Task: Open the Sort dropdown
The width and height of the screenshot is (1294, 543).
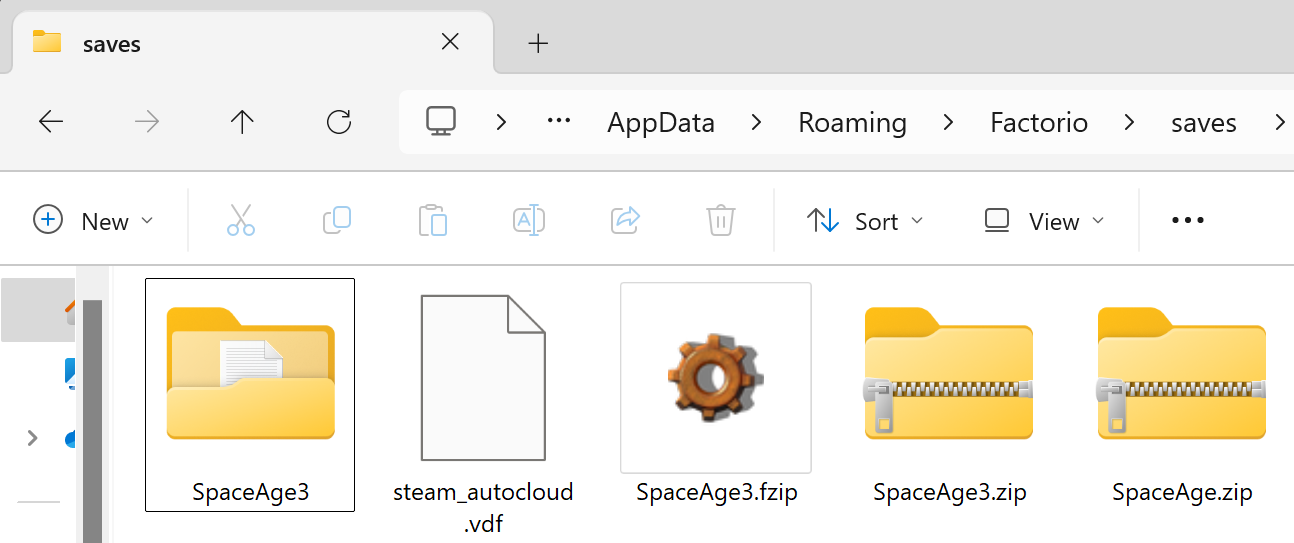Action: point(864,221)
